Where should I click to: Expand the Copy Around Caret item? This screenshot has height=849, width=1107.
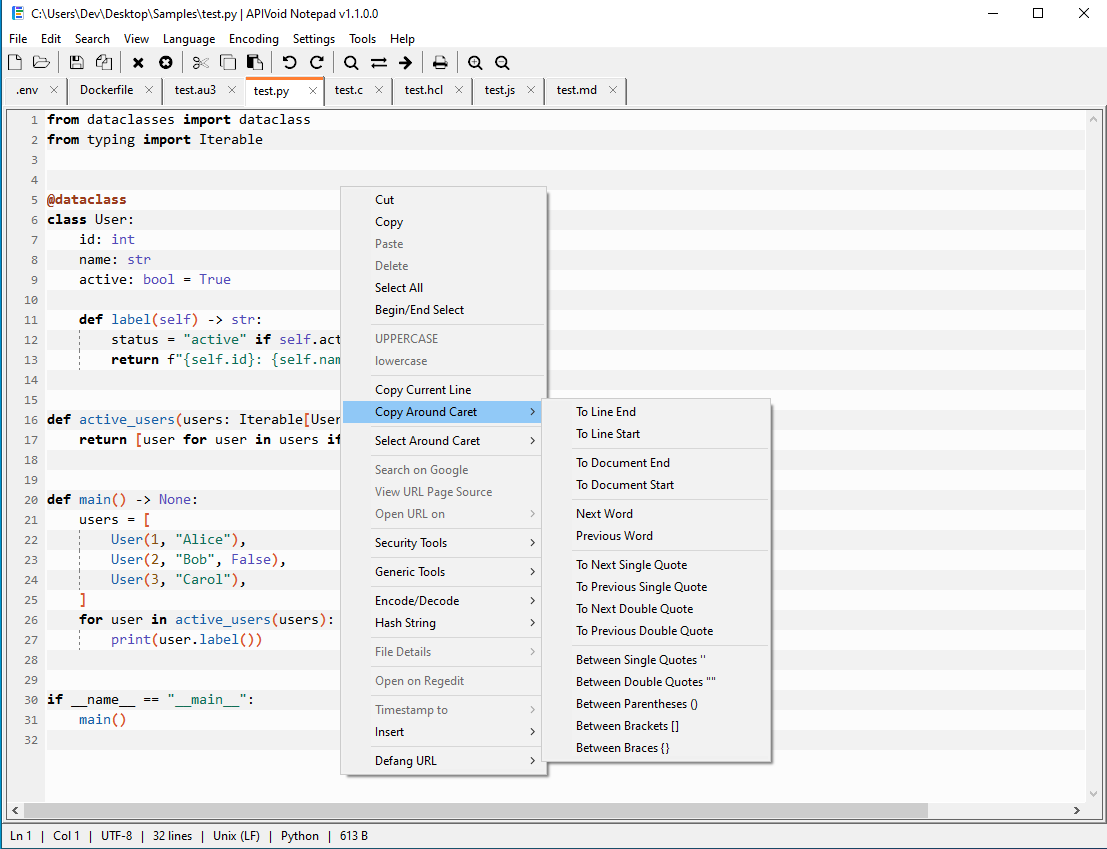[x=443, y=411]
